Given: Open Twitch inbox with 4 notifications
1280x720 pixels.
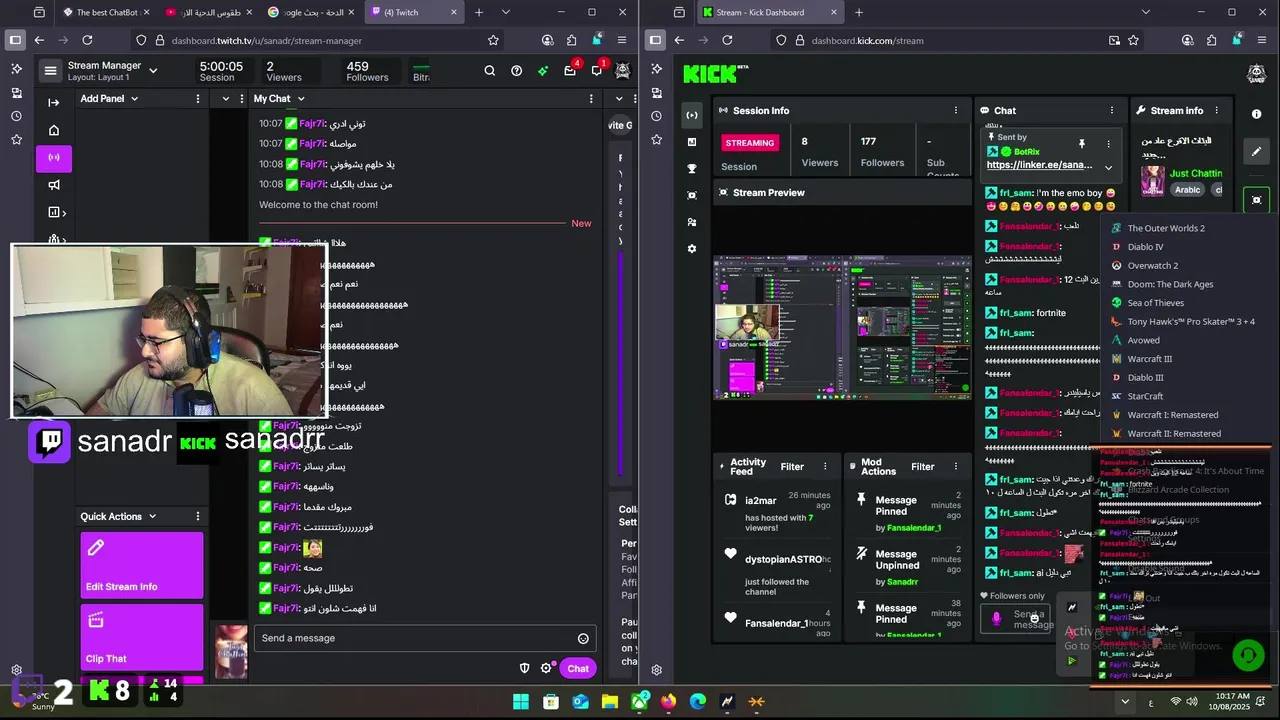Looking at the screenshot, I should tap(570, 71).
